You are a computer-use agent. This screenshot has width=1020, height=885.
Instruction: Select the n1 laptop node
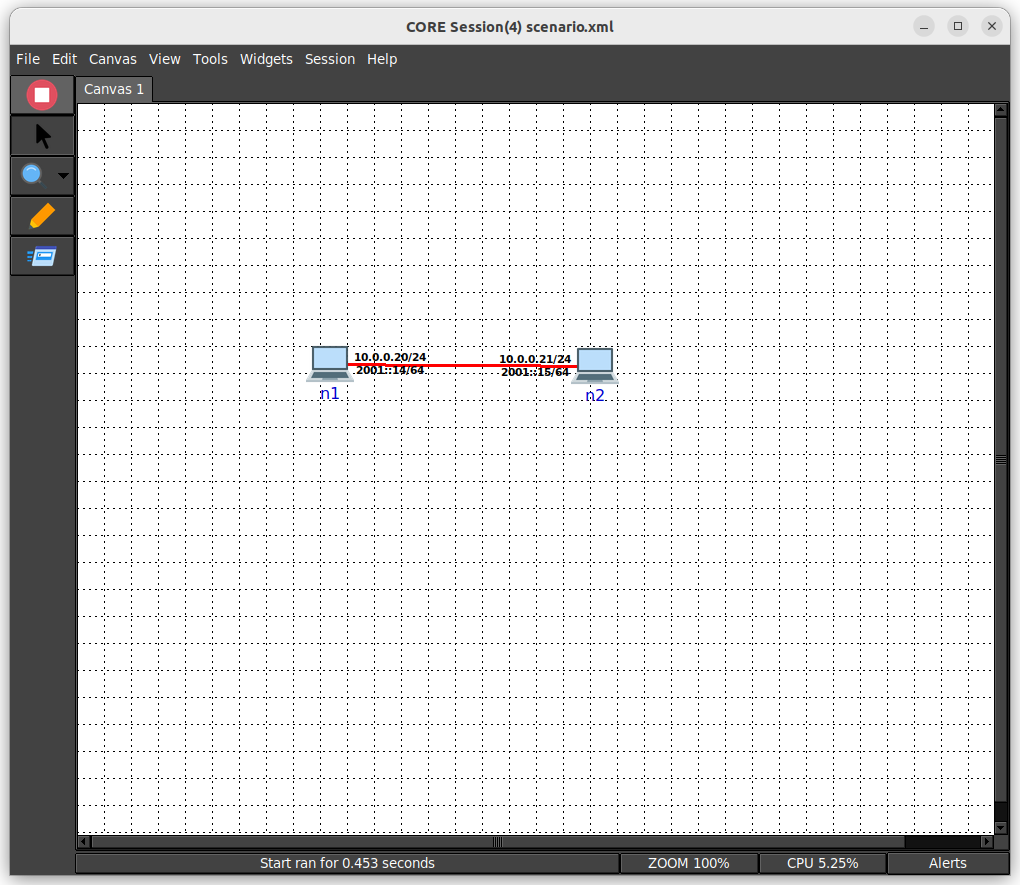[330, 364]
